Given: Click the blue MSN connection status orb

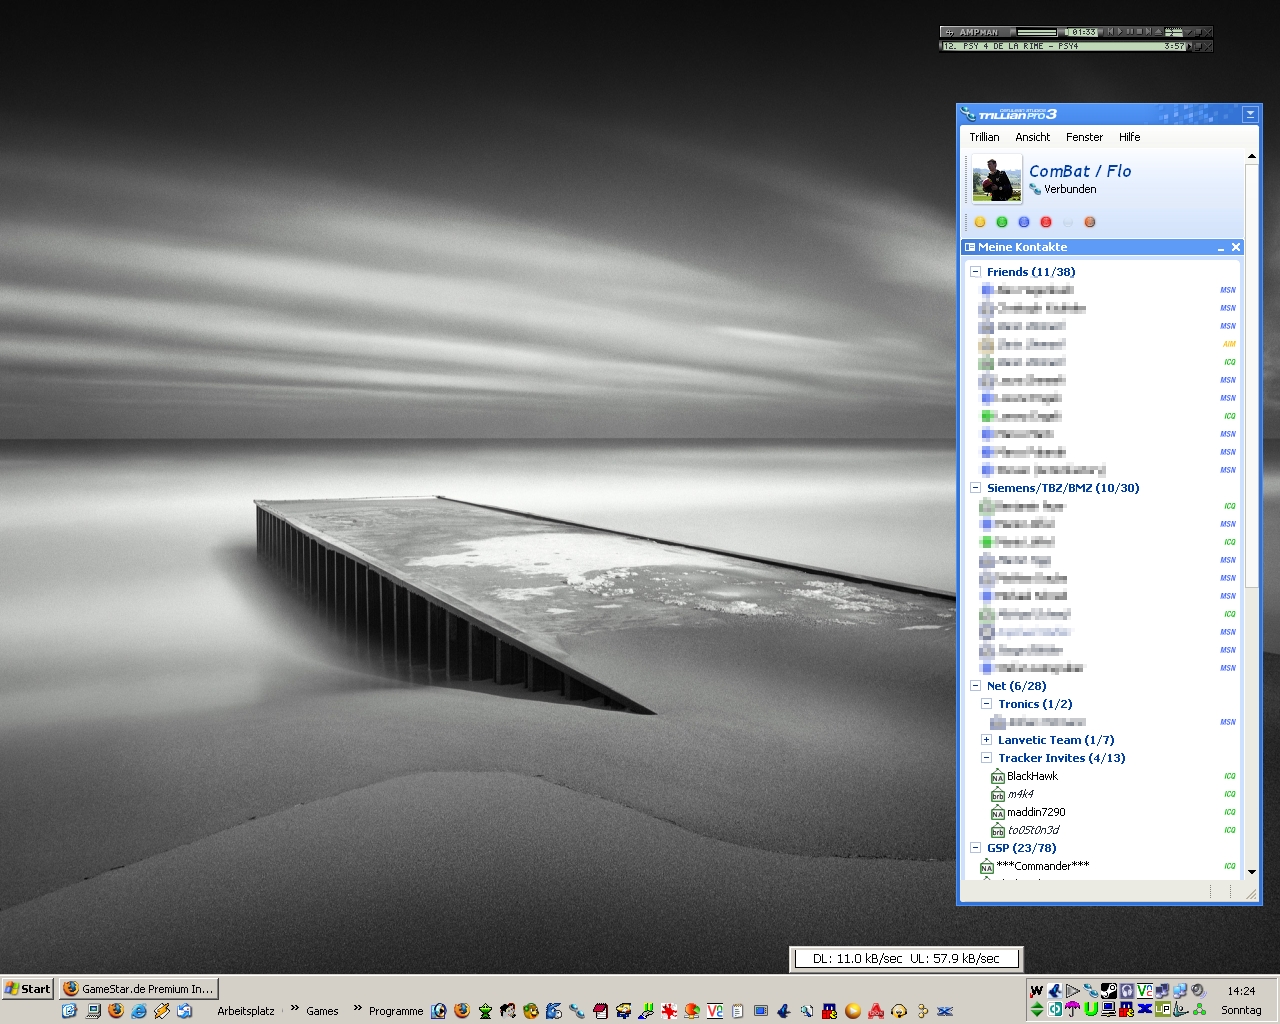Looking at the screenshot, I should [x=1024, y=222].
